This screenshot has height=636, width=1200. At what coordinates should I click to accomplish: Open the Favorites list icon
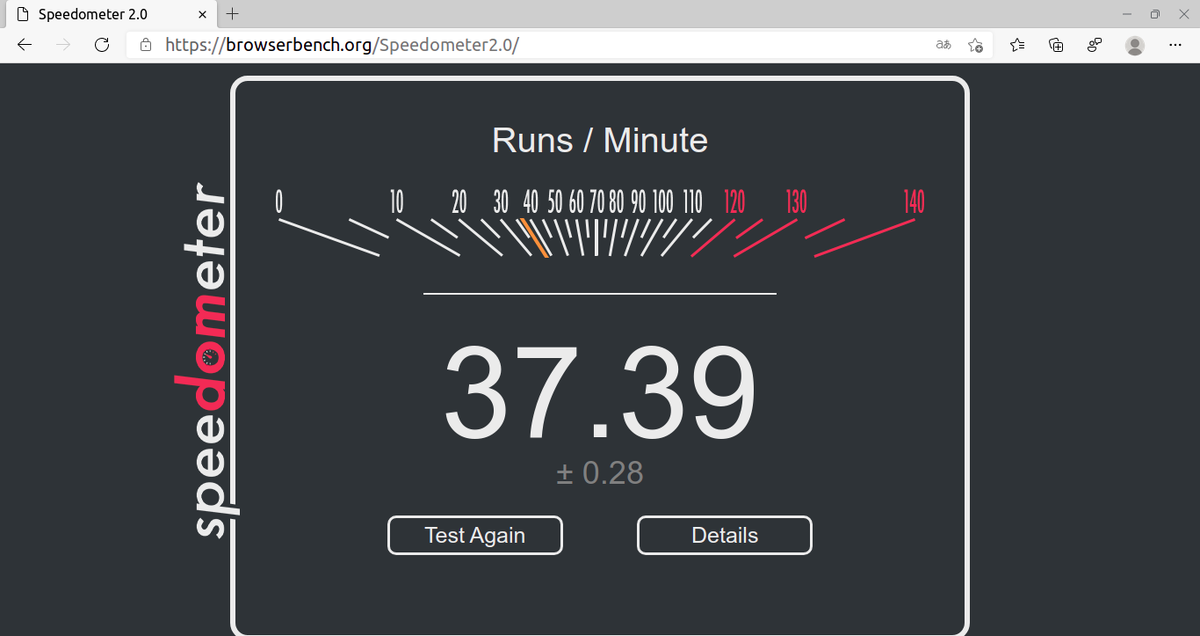pyautogui.click(x=1017, y=45)
